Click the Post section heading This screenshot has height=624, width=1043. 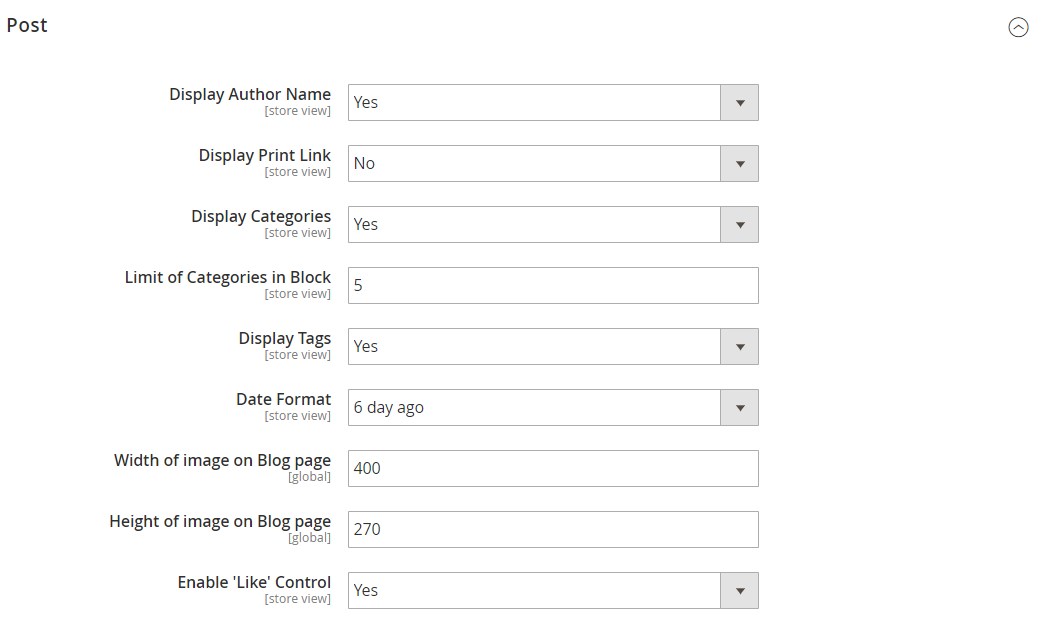(x=27, y=25)
